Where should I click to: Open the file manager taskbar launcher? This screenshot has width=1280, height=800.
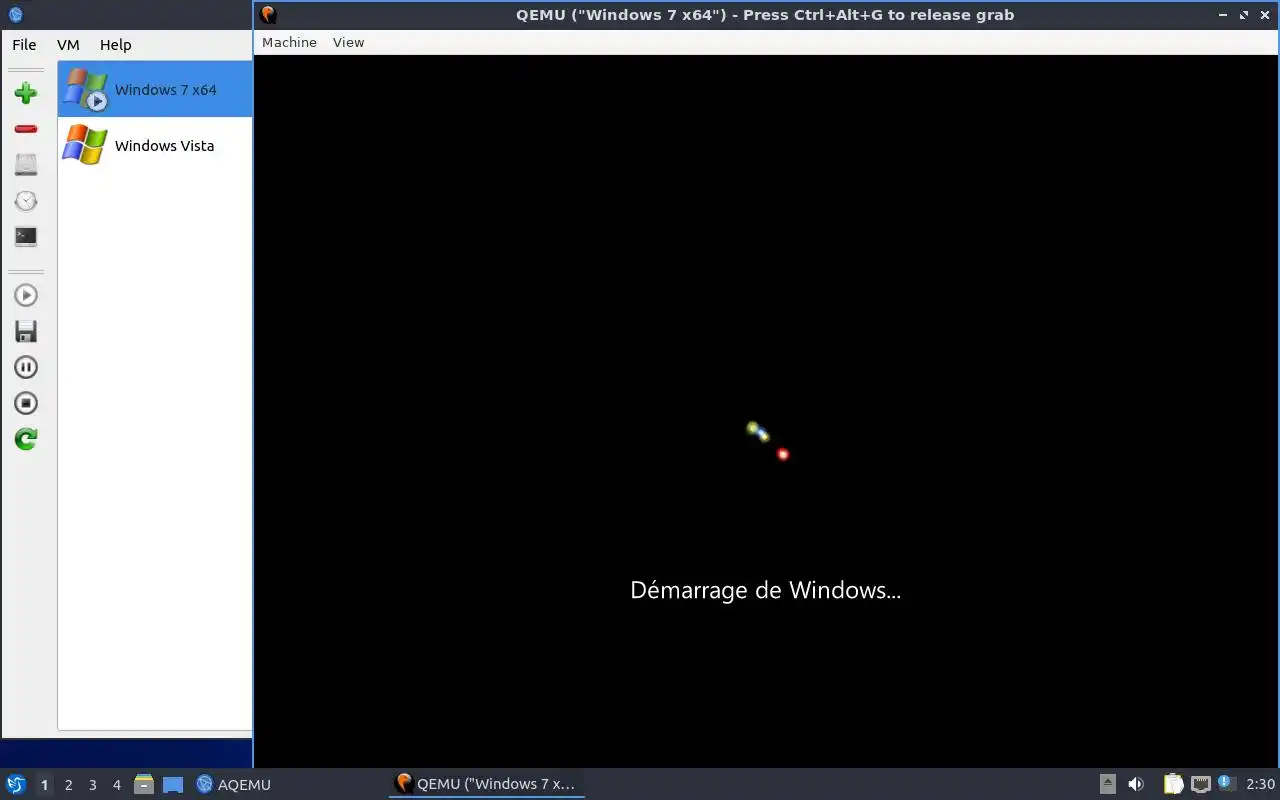pyautogui.click(x=144, y=784)
